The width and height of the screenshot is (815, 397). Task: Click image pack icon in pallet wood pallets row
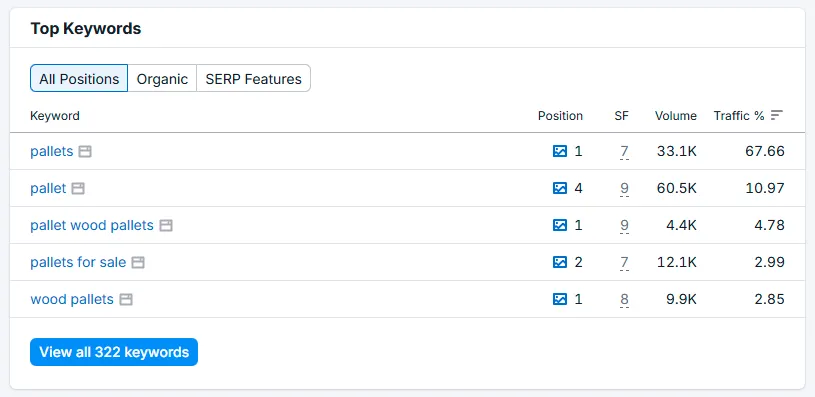pyautogui.click(x=560, y=225)
